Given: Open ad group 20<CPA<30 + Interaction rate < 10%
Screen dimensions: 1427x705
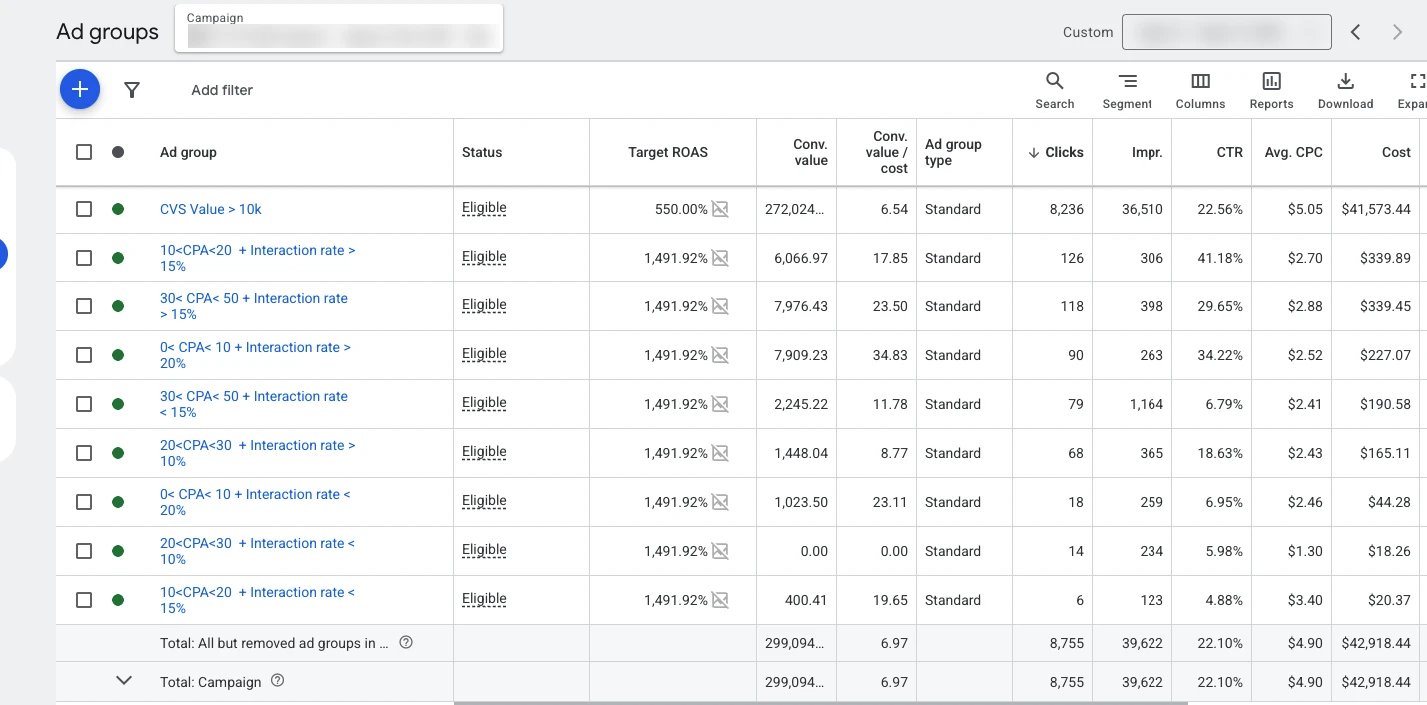Looking at the screenshot, I should [x=257, y=551].
